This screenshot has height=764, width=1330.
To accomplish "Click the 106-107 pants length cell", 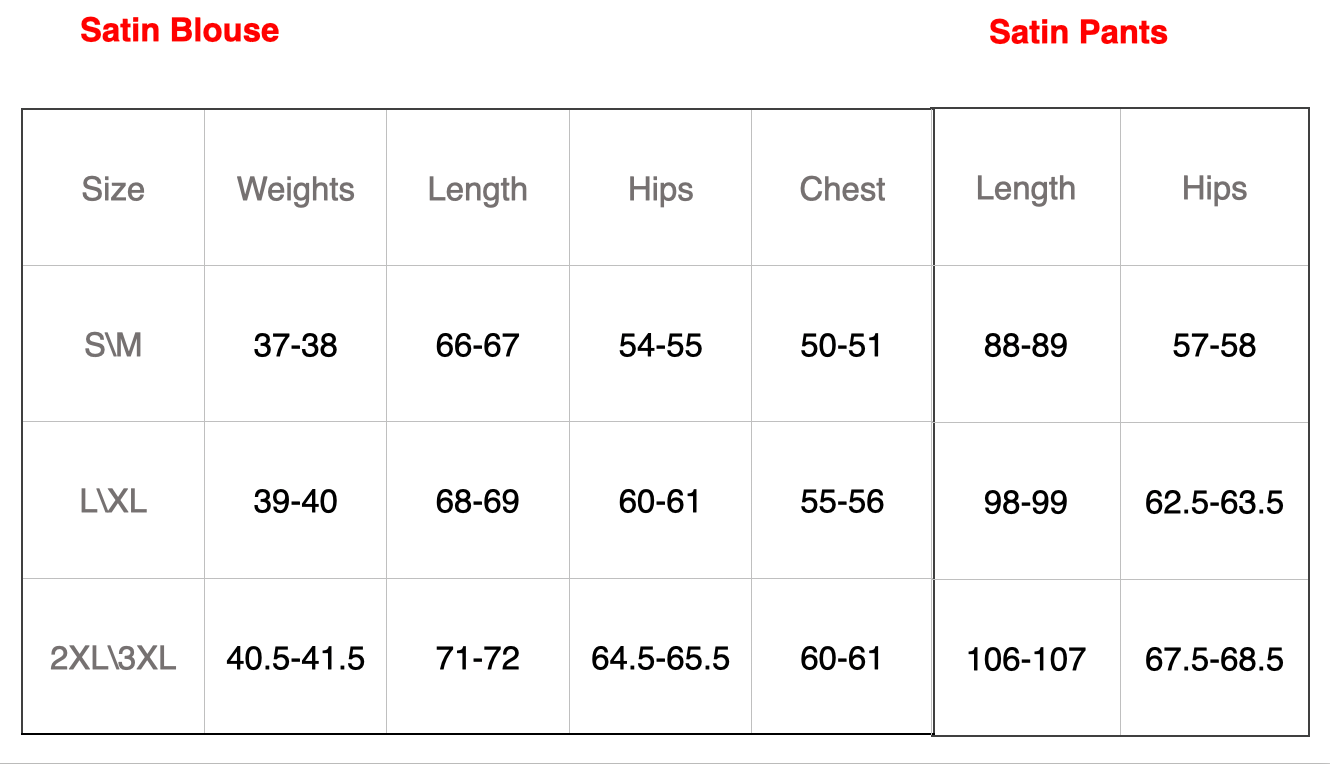I will [x=1026, y=659].
